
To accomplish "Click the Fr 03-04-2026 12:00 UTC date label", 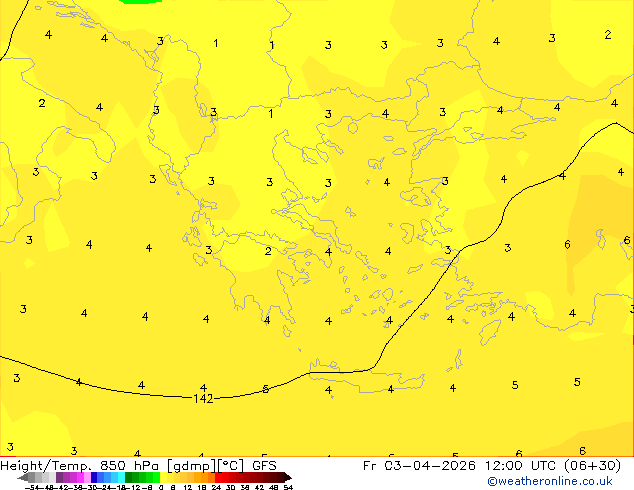I will point(461,466).
